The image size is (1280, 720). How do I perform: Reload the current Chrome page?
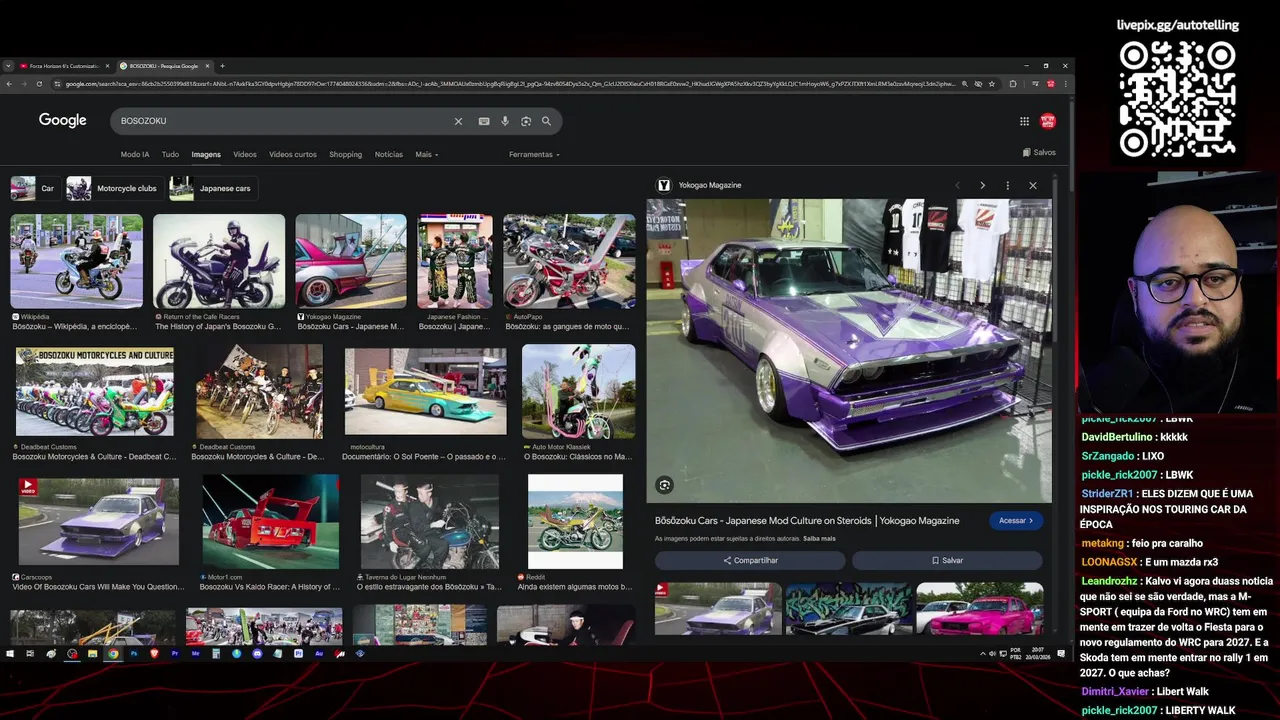coord(39,84)
